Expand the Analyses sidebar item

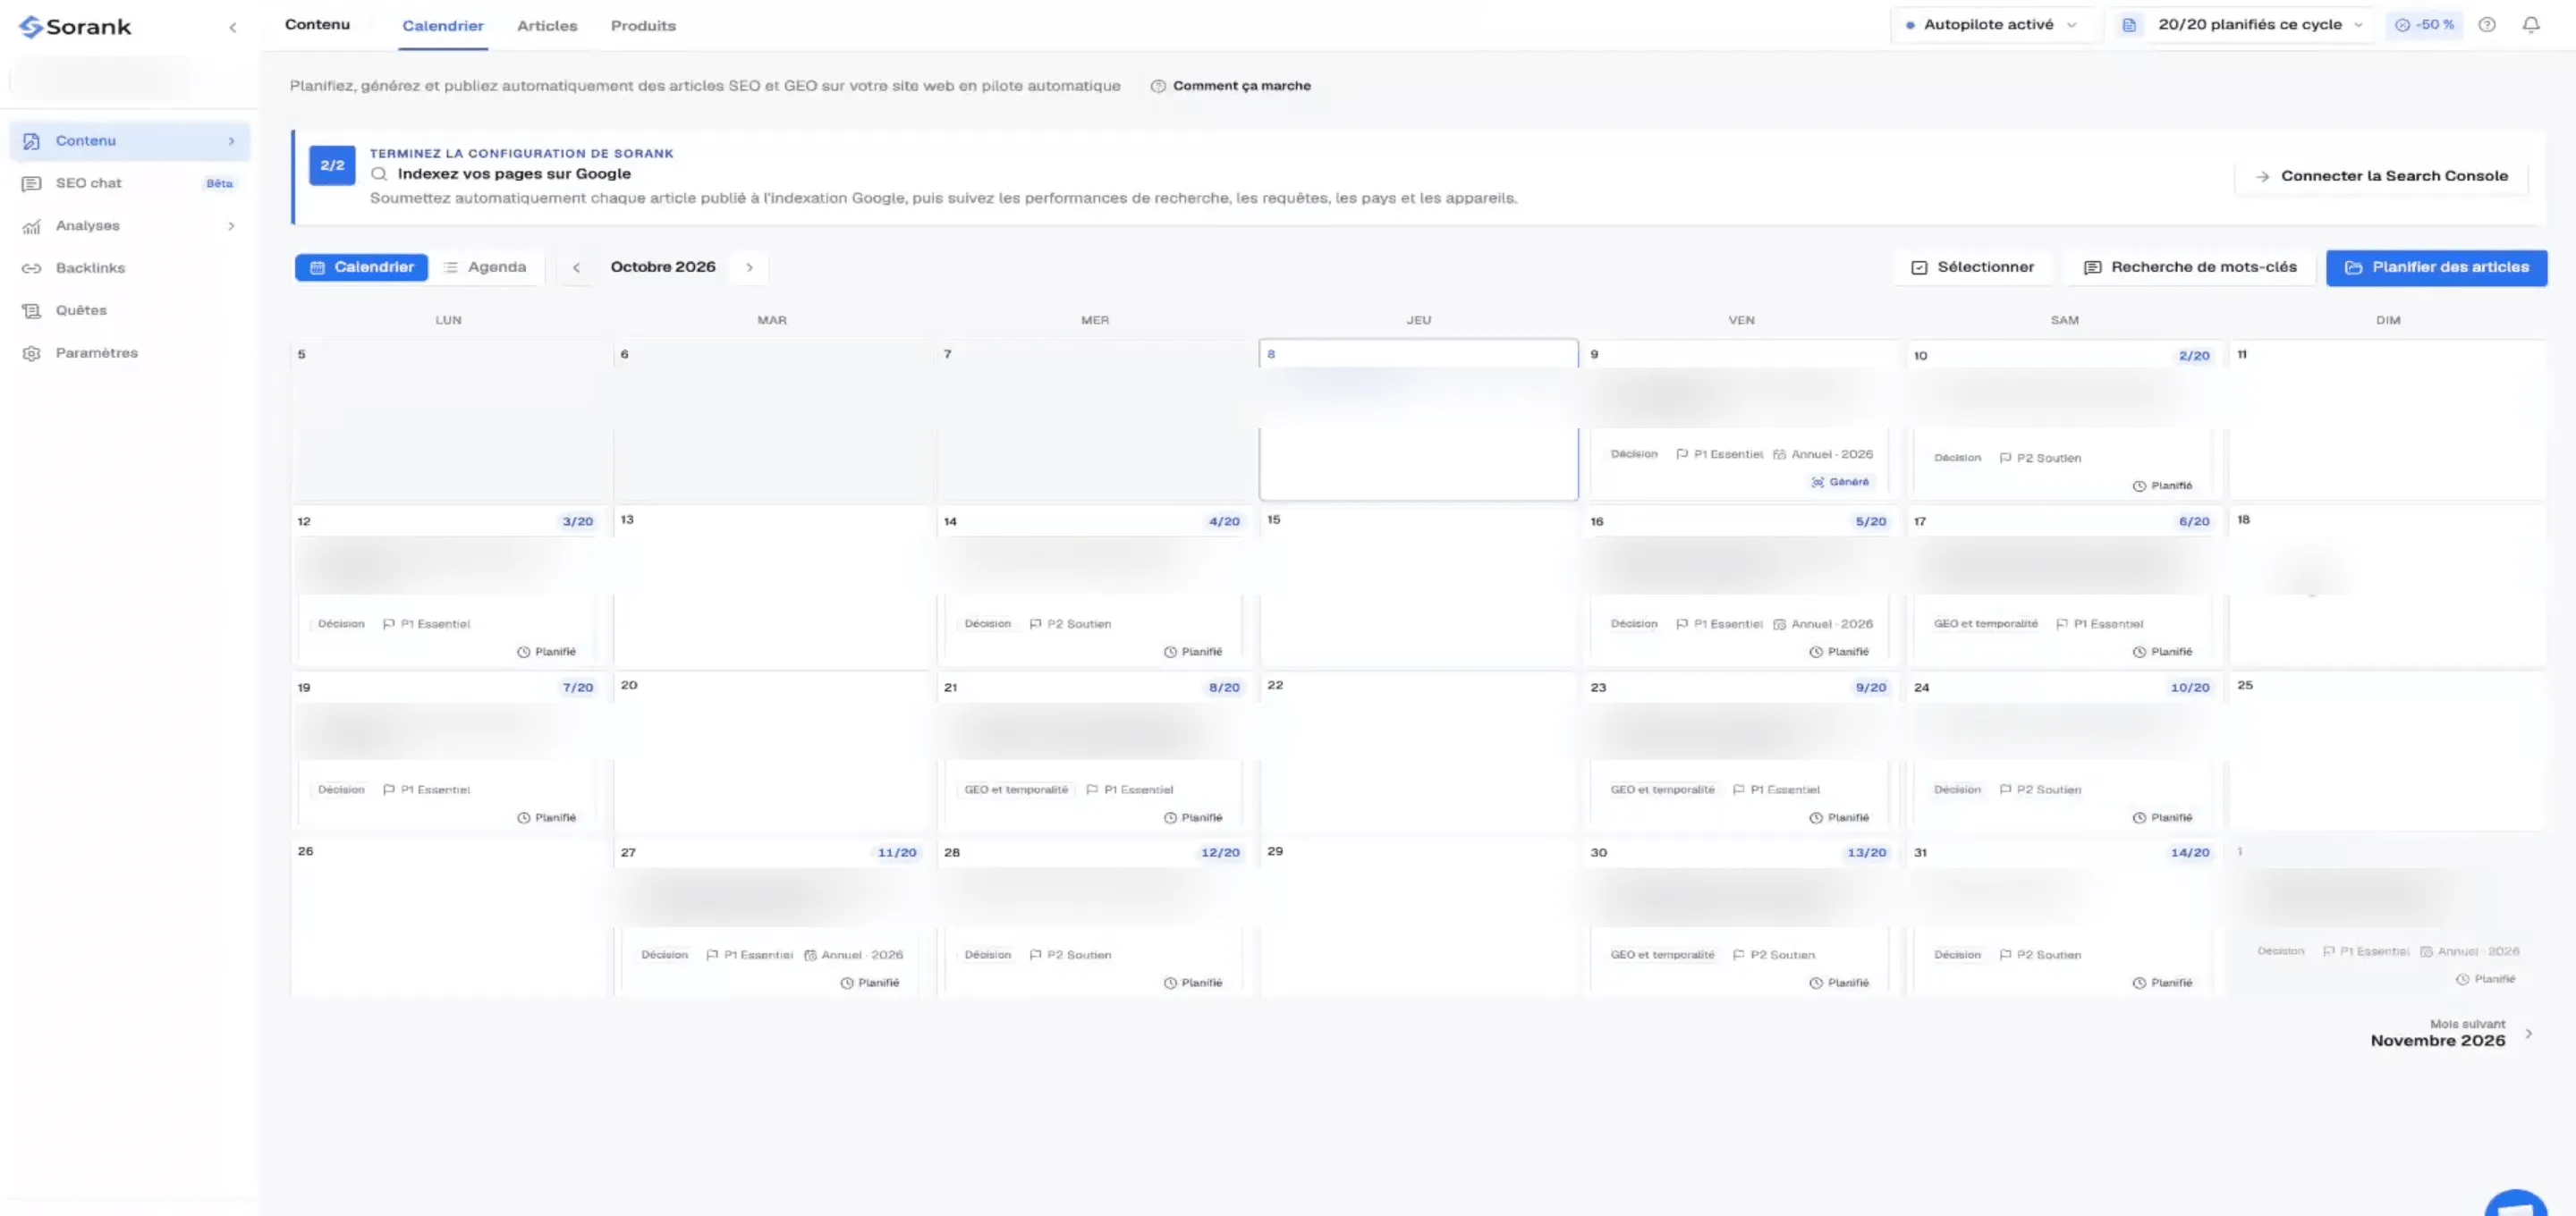tap(129, 226)
